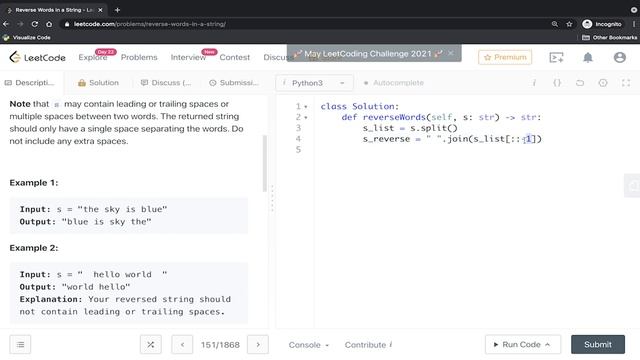
Task: Click the 151/1868 problem counter
Action: [x=220, y=345]
